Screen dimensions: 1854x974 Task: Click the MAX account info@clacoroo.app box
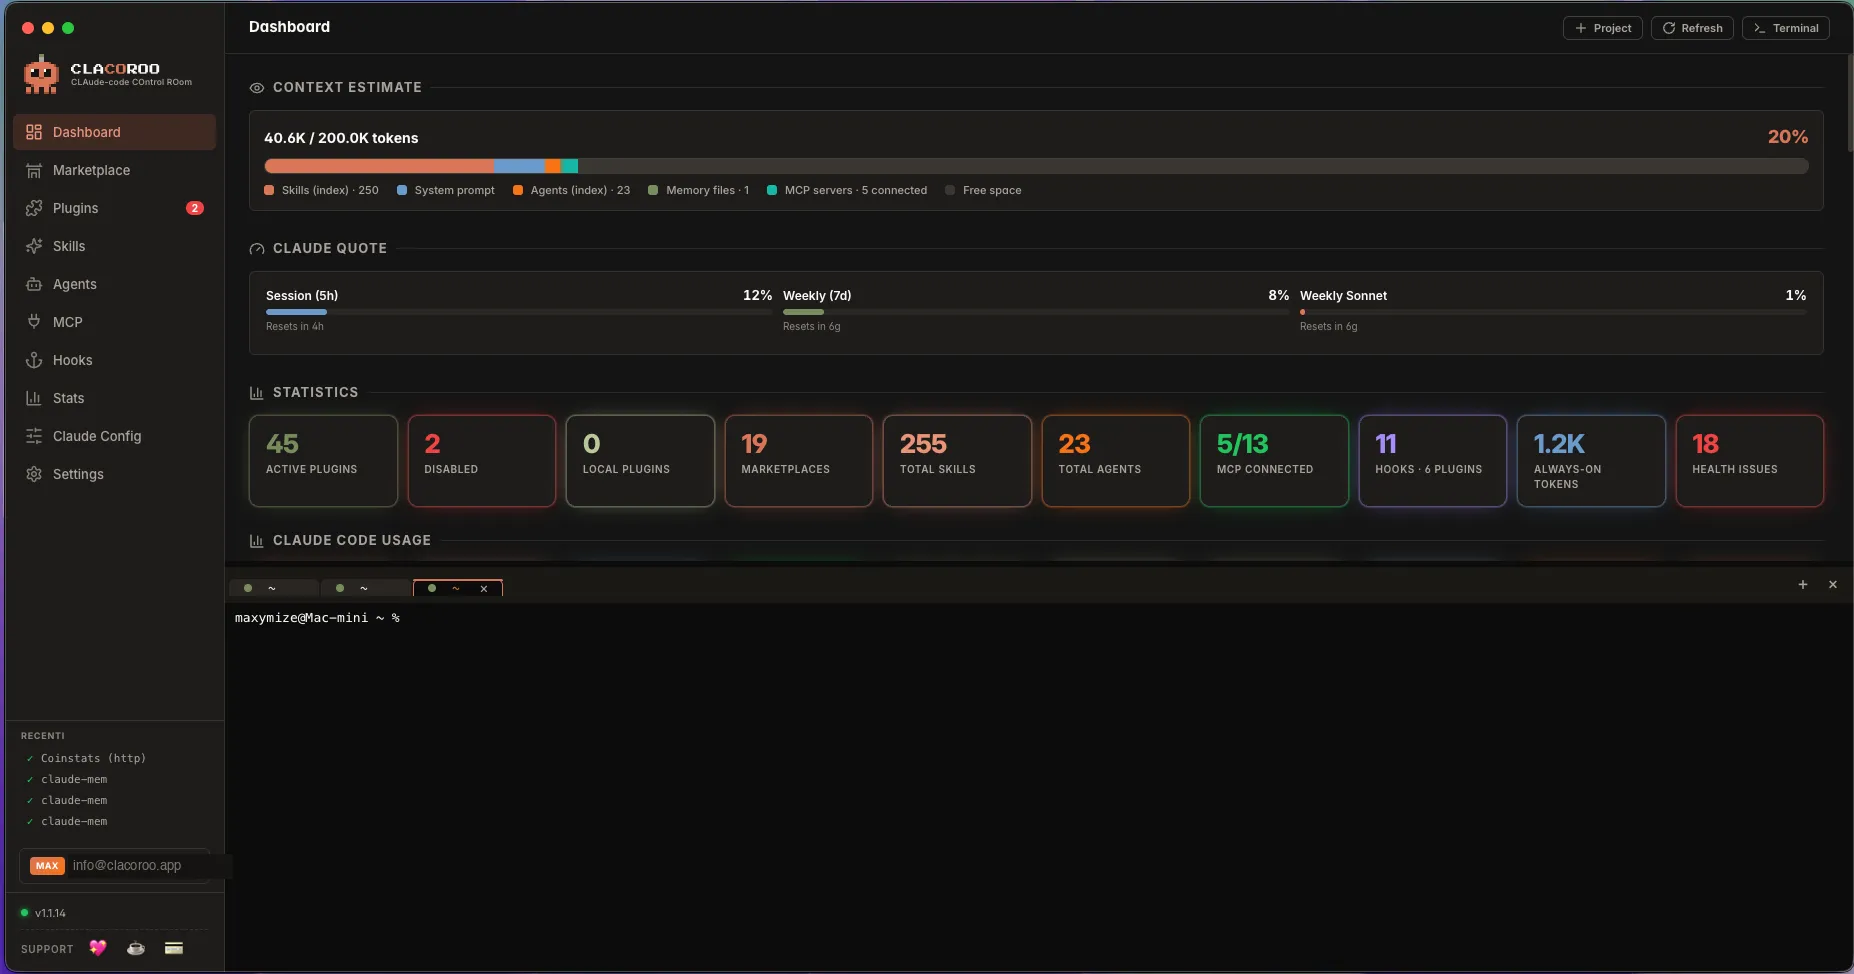pos(115,866)
